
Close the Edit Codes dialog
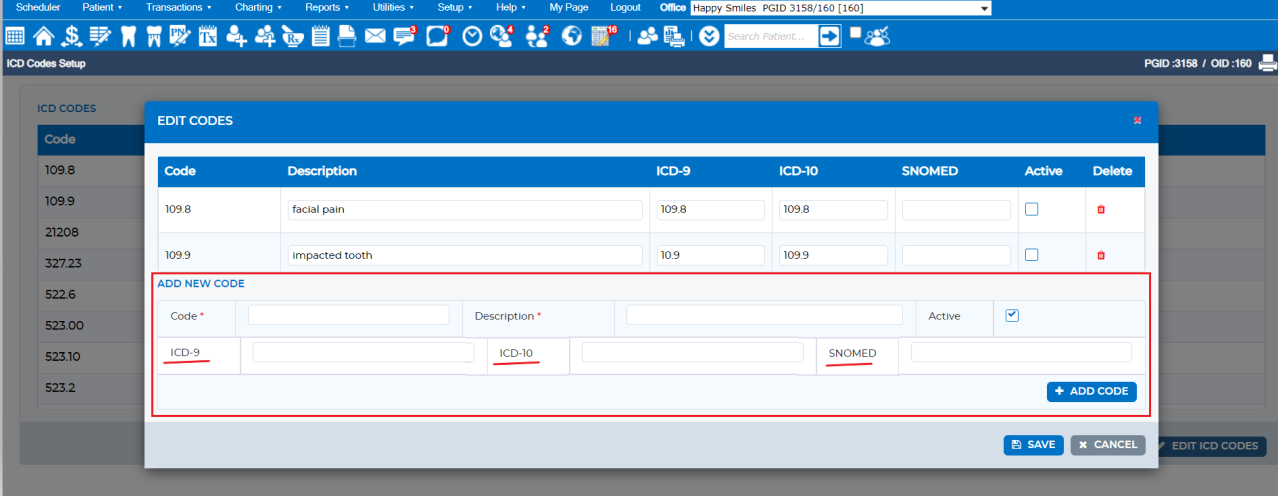click(1137, 121)
